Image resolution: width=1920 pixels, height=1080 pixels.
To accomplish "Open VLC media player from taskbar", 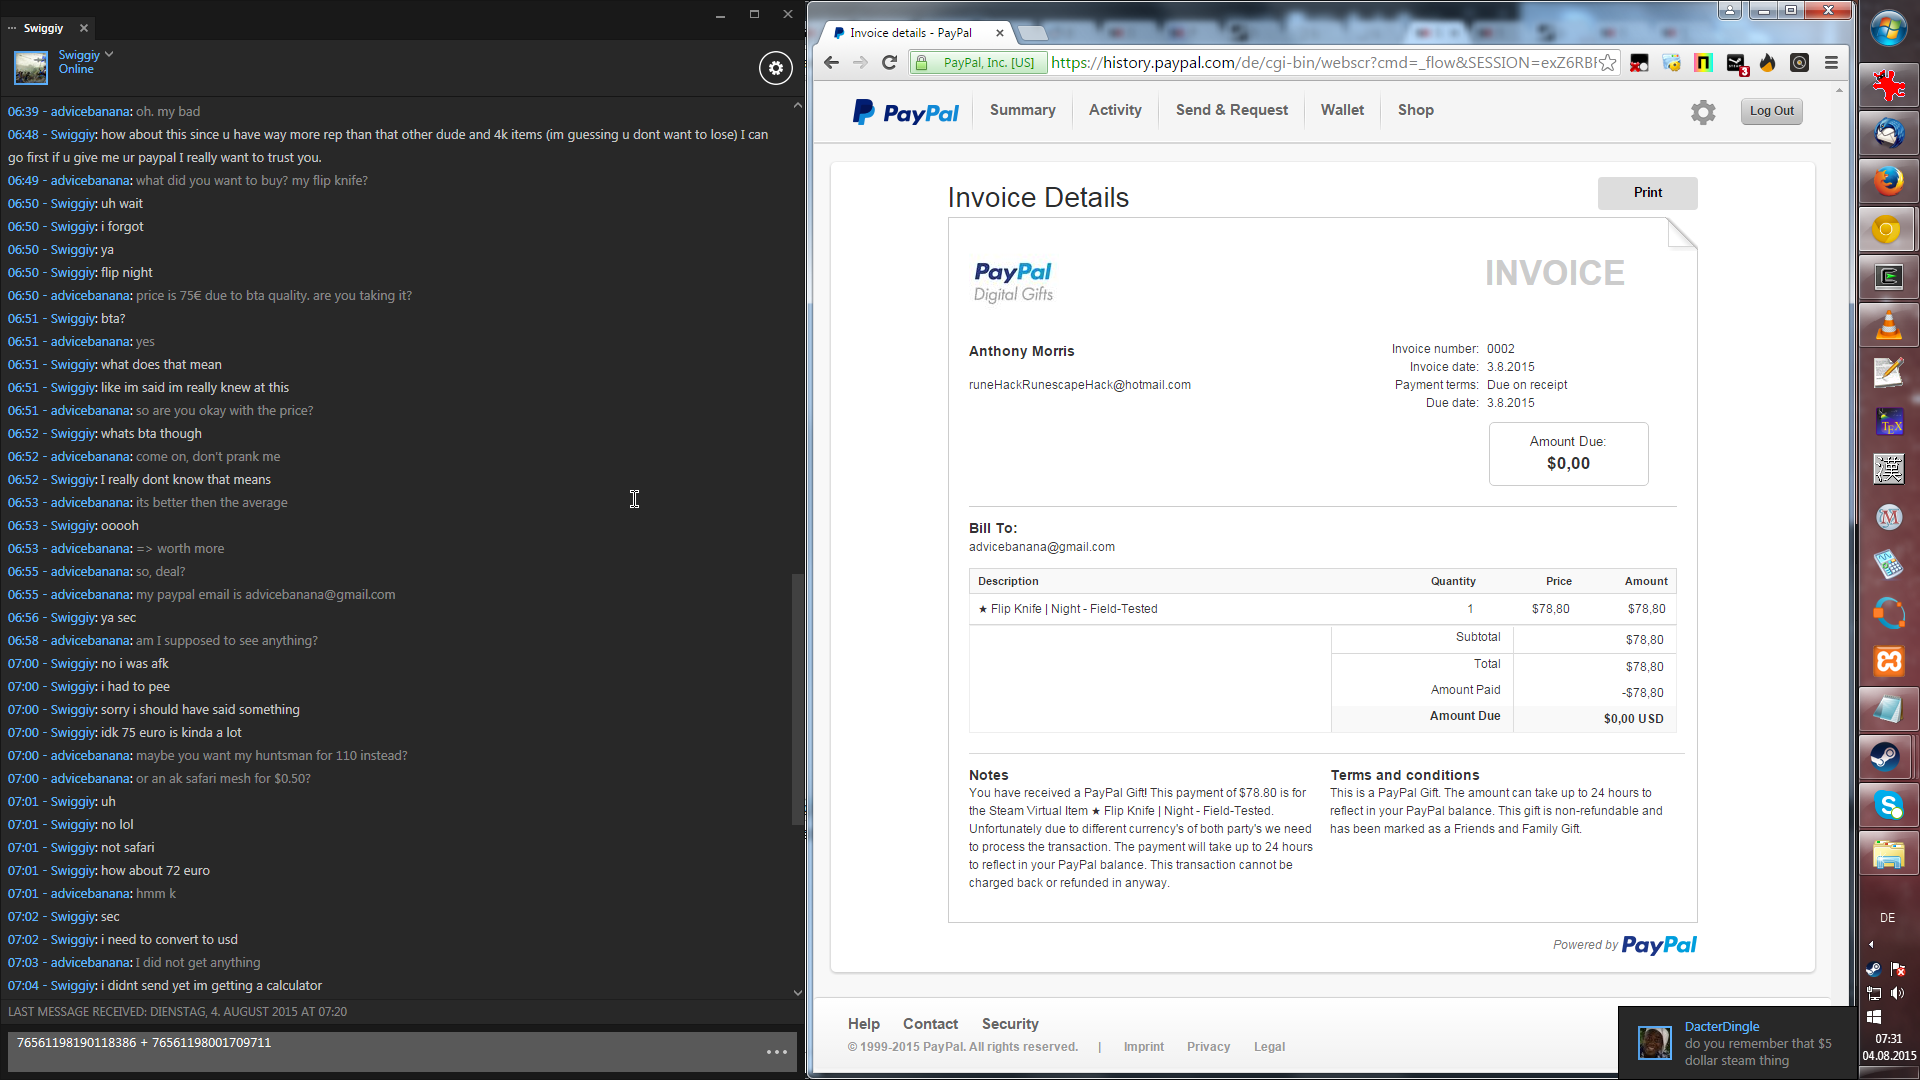I will point(1887,326).
